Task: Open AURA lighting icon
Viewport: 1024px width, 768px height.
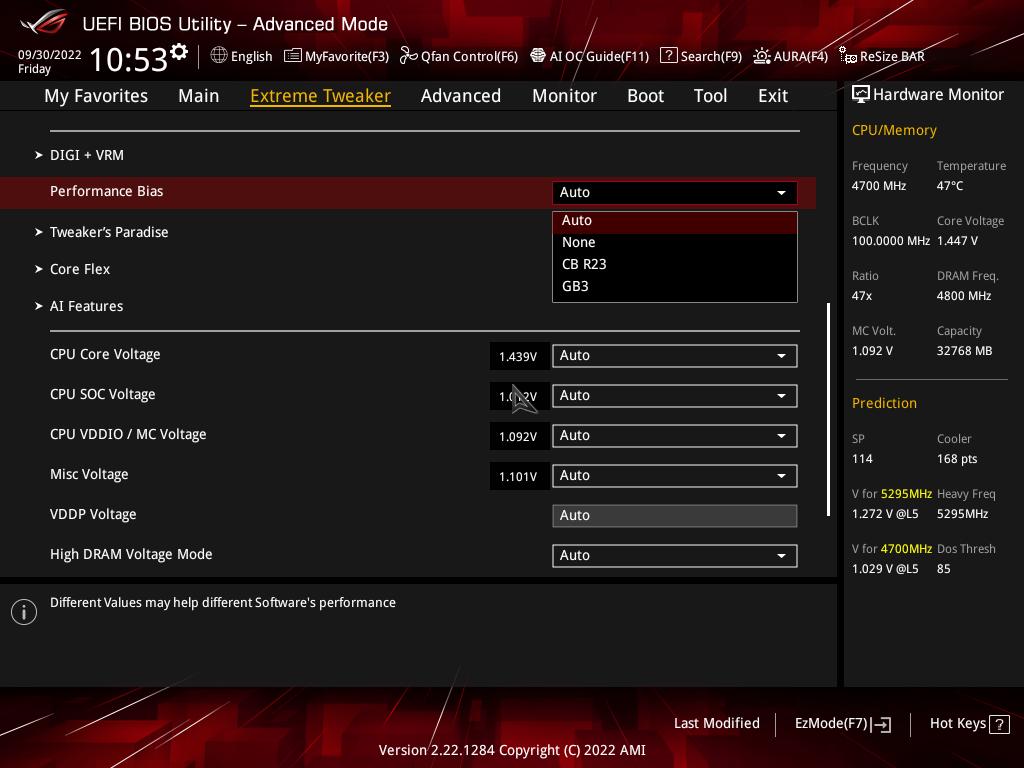Action: (x=761, y=56)
